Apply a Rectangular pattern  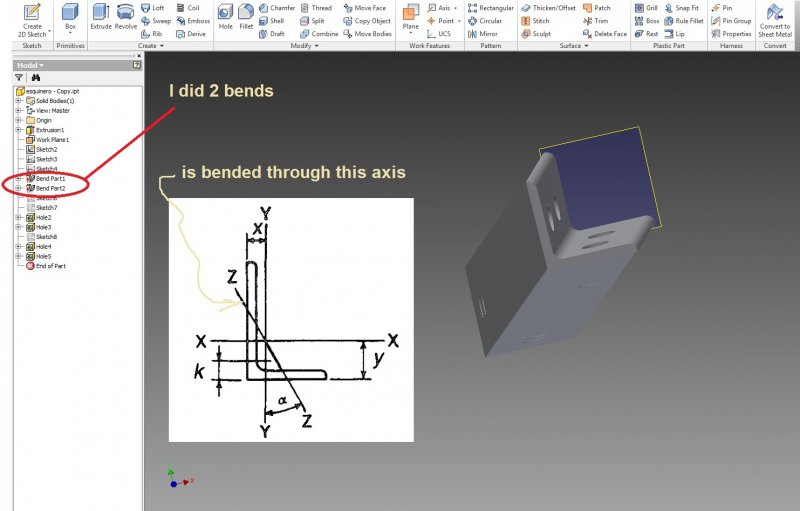pos(491,8)
